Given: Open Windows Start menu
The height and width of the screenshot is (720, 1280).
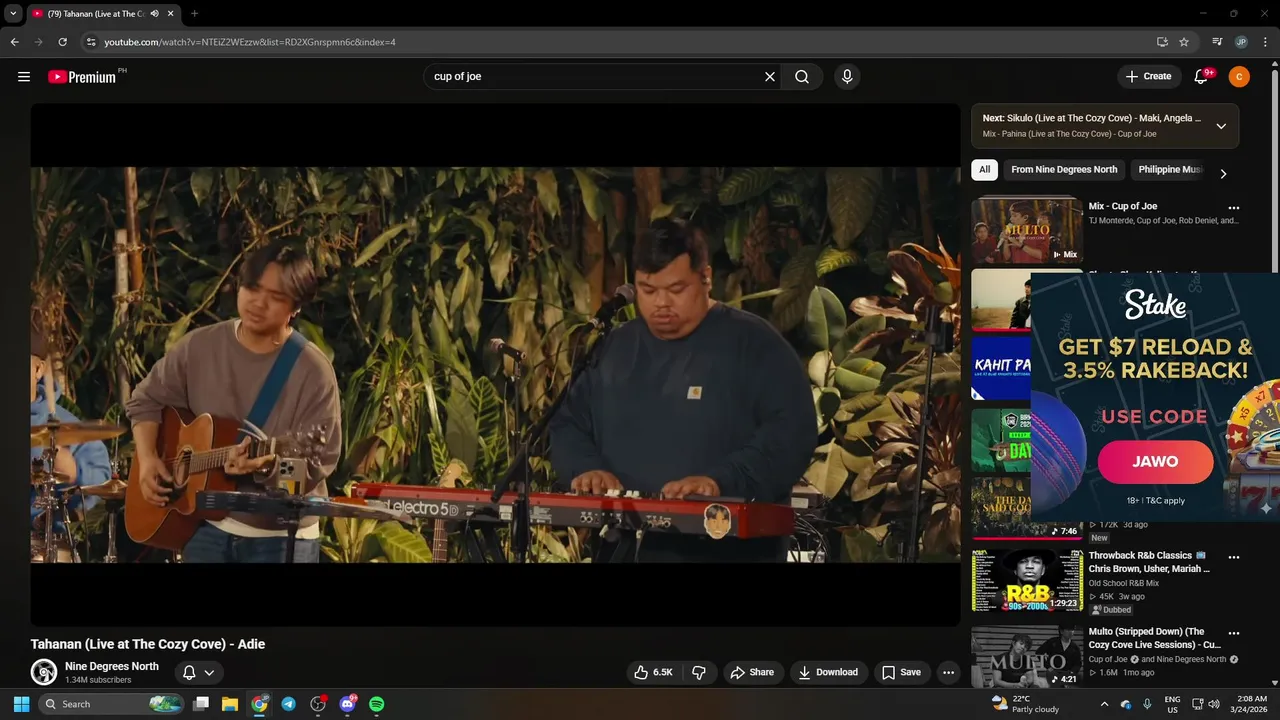Looking at the screenshot, I should (x=21, y=704).
